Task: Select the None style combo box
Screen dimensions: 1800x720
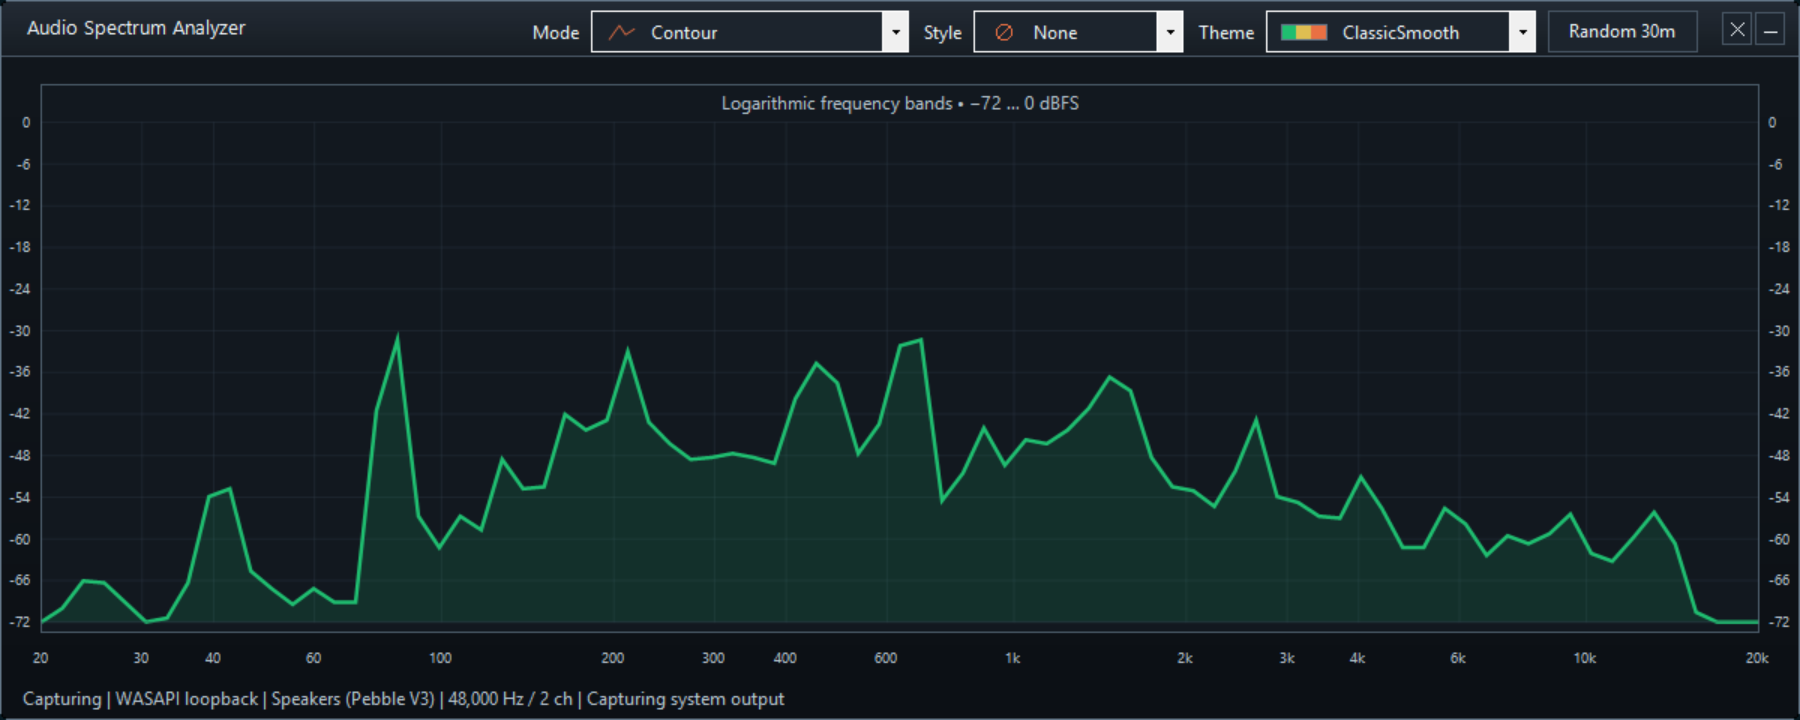Action: (x=1078, y=32)
